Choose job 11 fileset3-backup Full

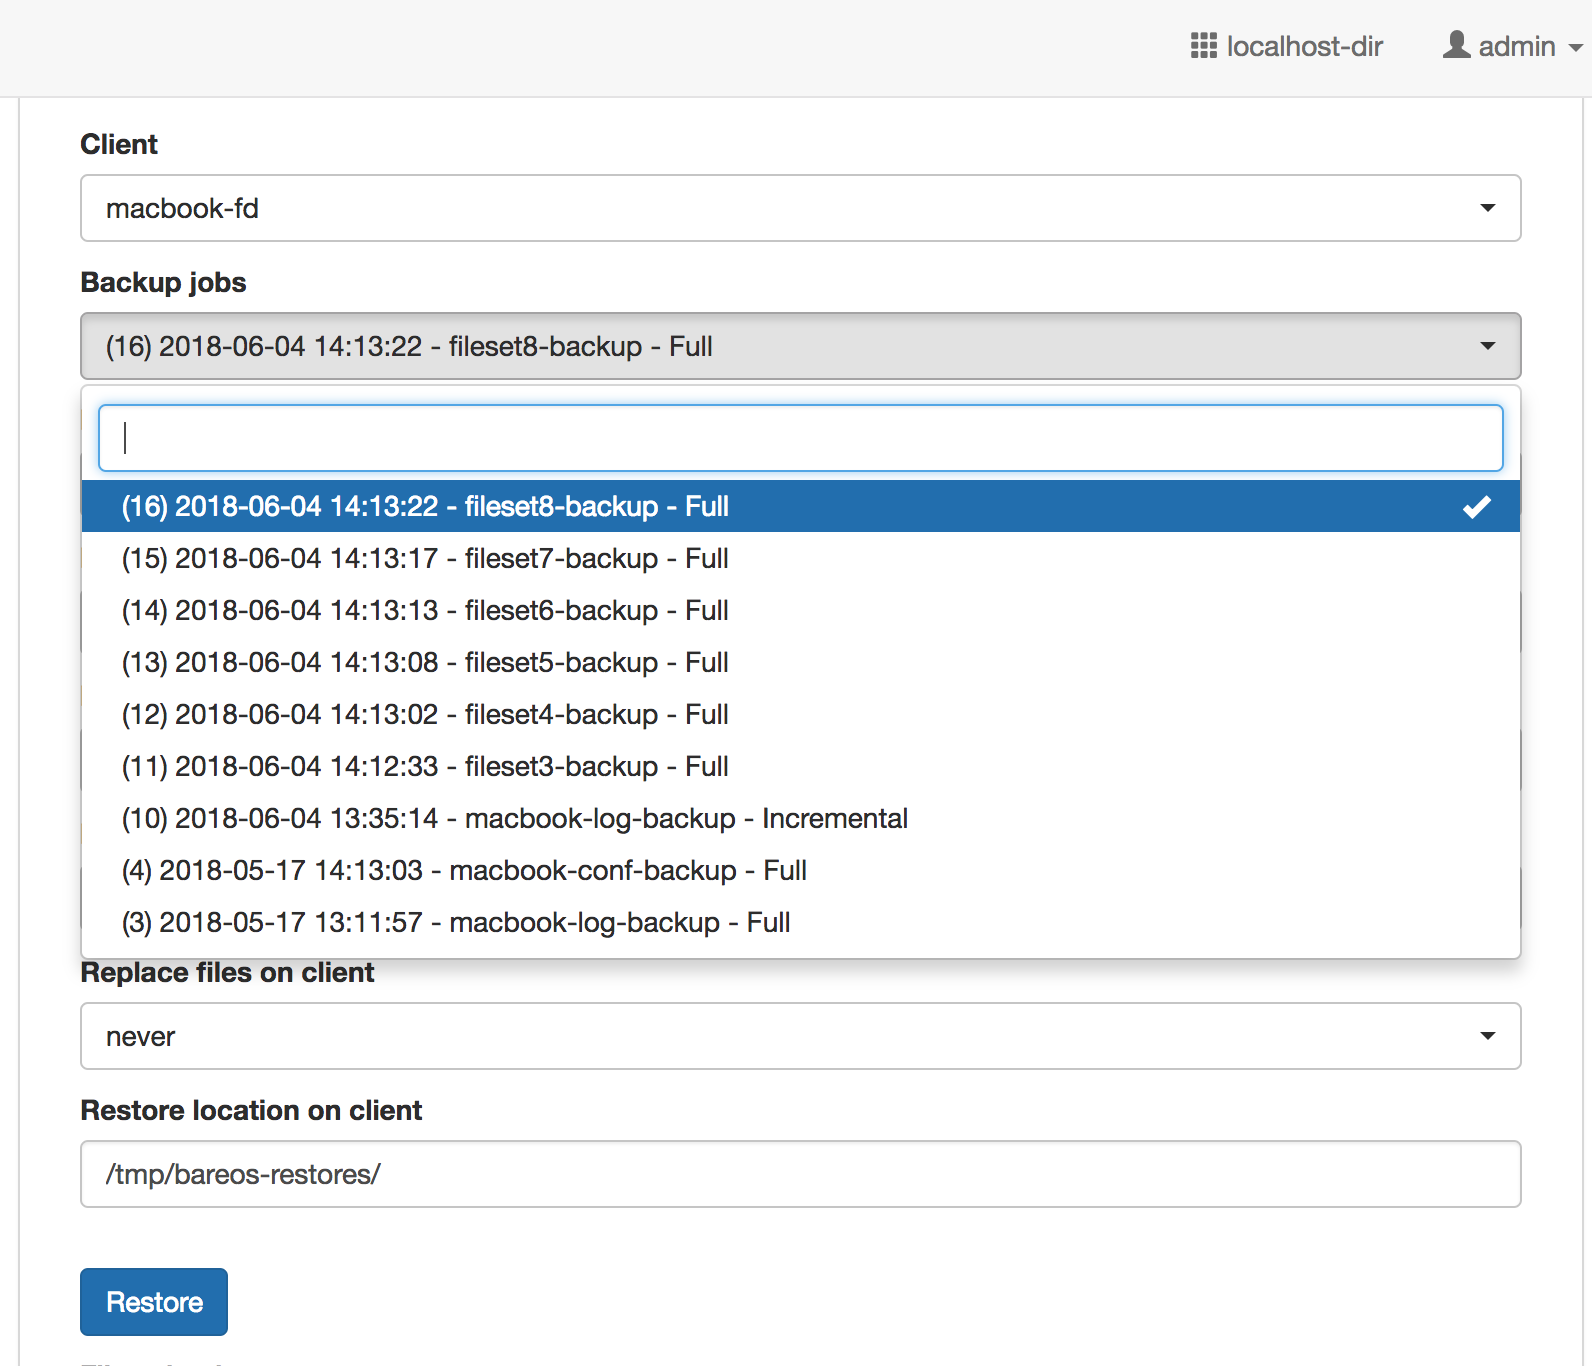425,767
